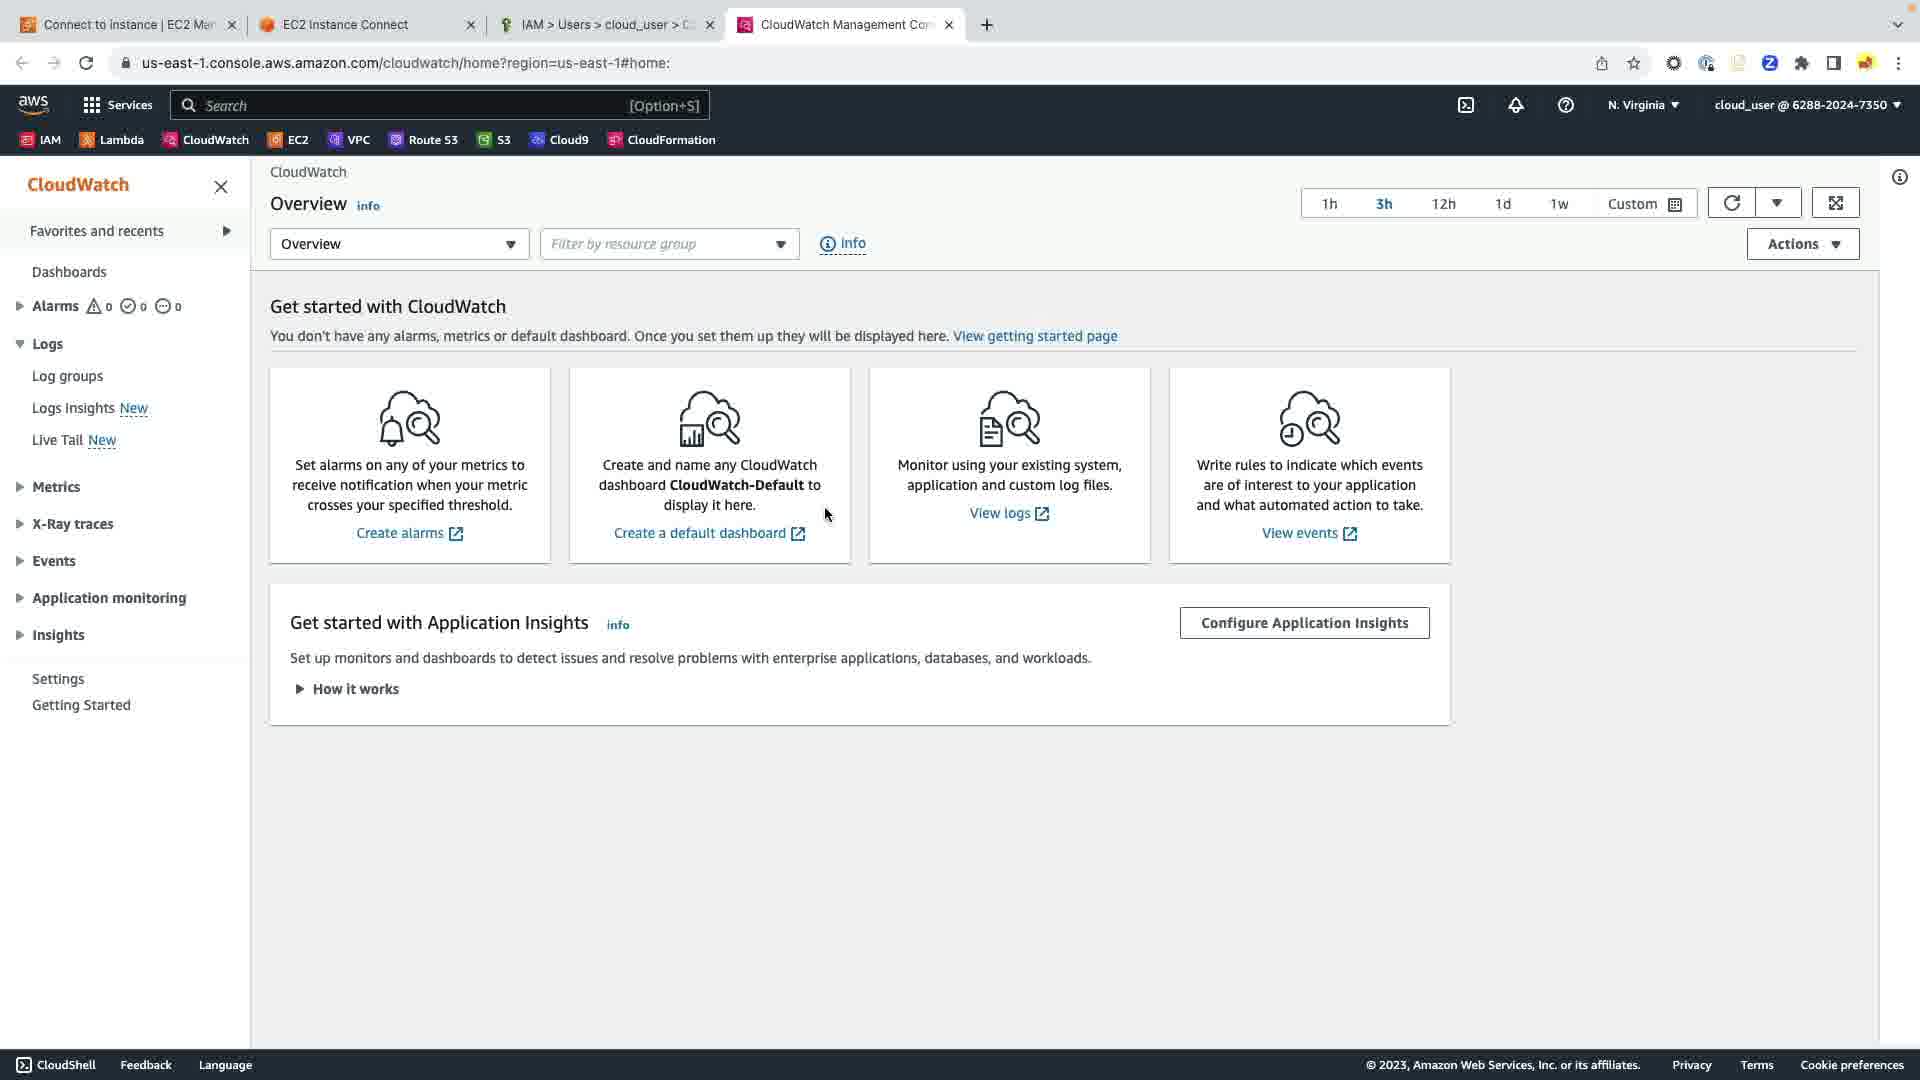Enter full screen mode with expand icon
Image resolution: width=1920 pixels, height=1080 pixels.
(1835, 203)
